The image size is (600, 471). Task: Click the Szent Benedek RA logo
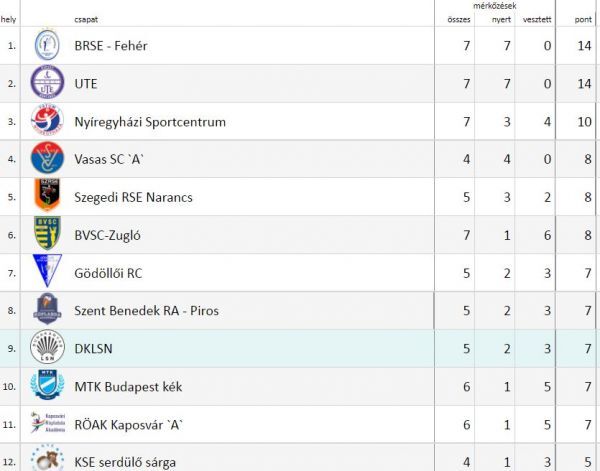[47, 309]
